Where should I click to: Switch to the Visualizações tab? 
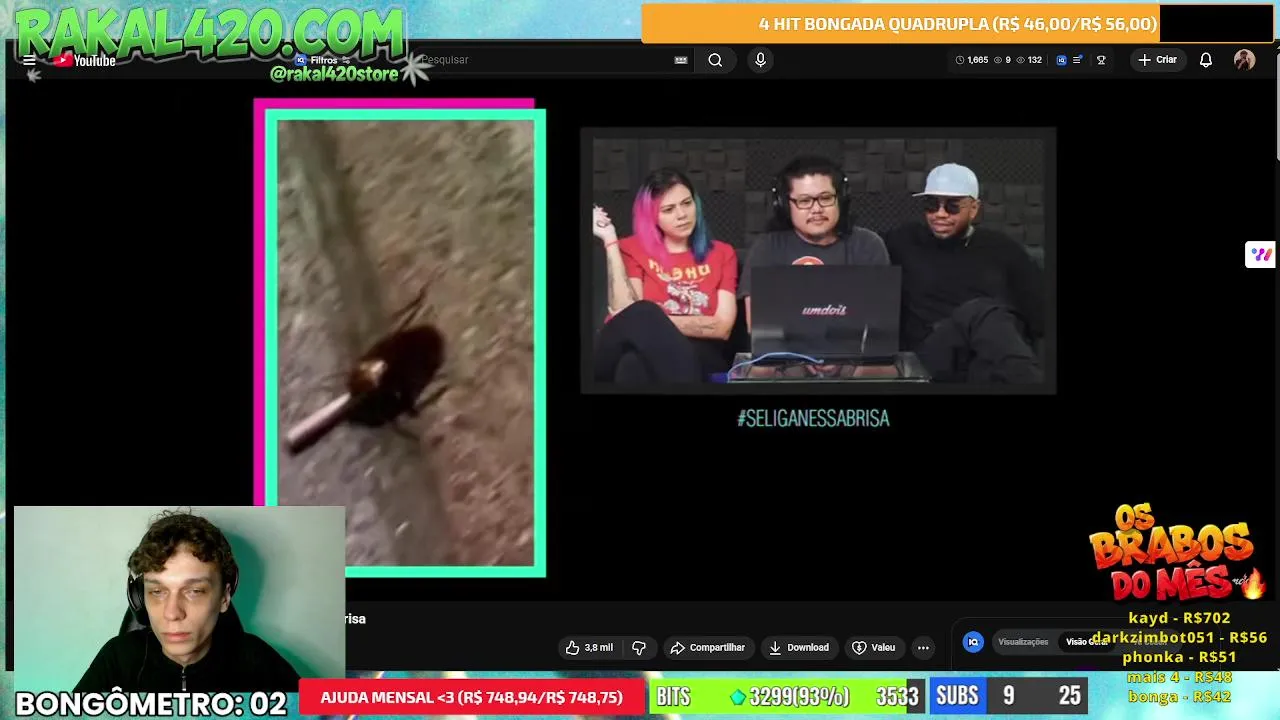pos(1023,642)
